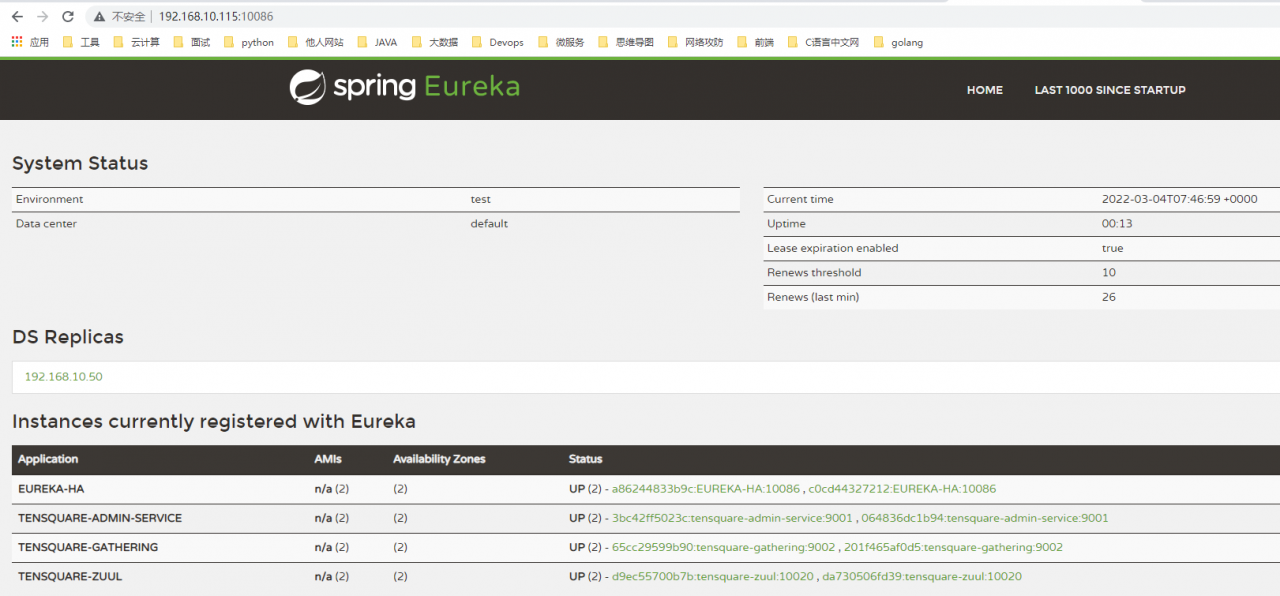Image resolution: width=1280 pixels, height=596 pixels.
Task: Click the Environment value "test"
Action: point(481,199)
